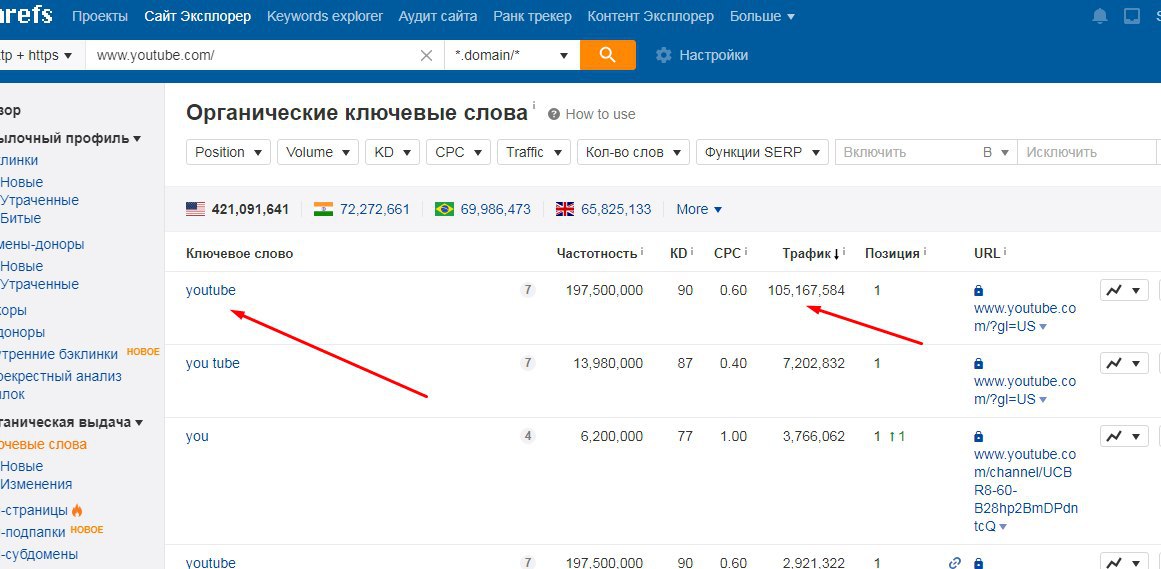This screenshot has width=1161, height=569.
Task: Open the Keywords explorer menu item
Action: click(x=325, y=16)
